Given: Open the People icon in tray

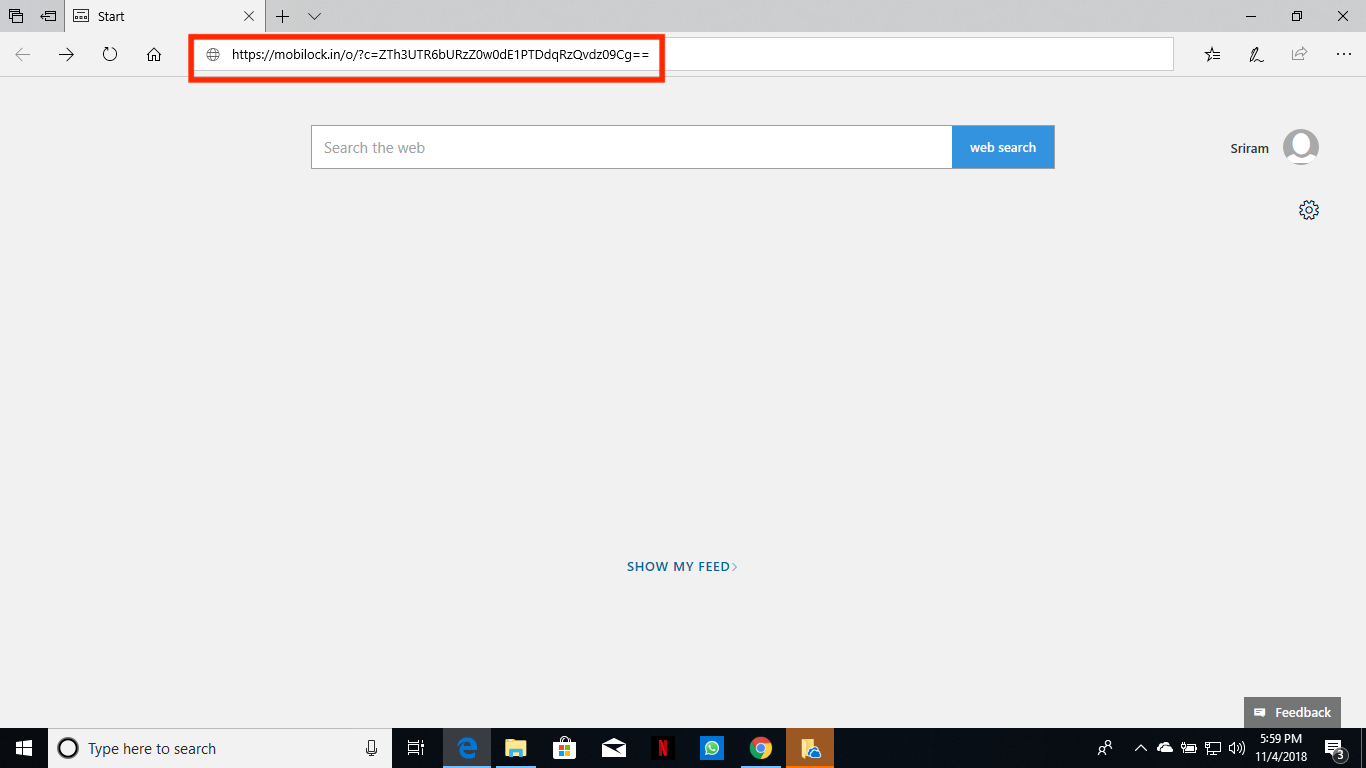Looking at the screenshot, I should coord(1105,747).
